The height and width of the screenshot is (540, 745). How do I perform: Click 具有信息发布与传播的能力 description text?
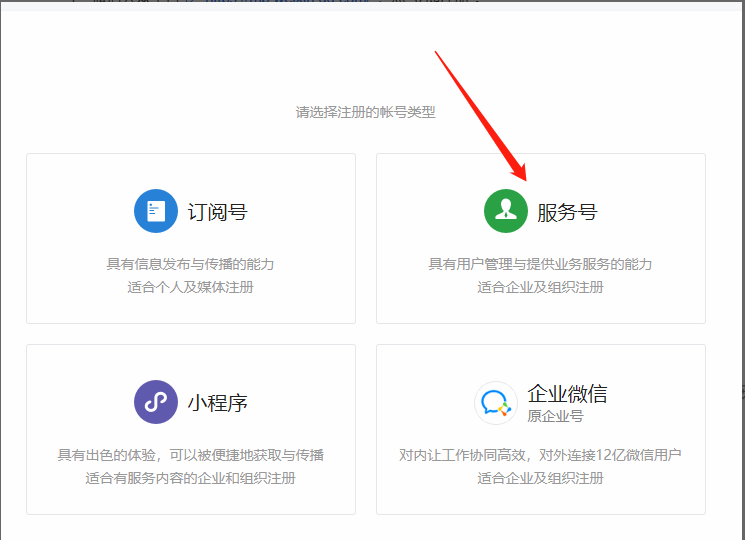[190, 264]
